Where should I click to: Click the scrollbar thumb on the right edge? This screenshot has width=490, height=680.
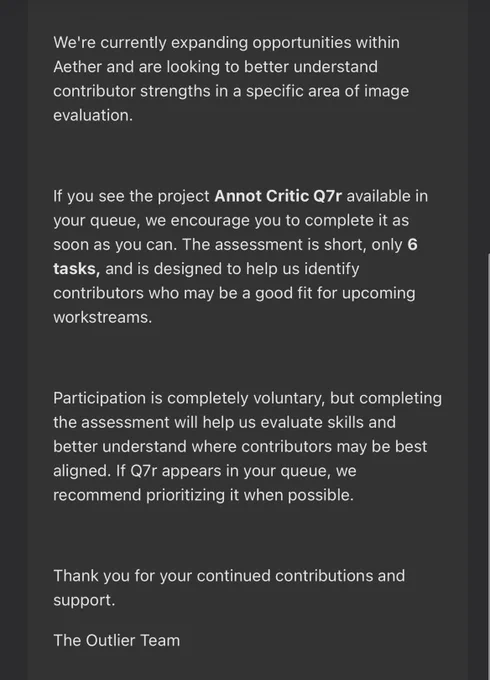[x=488, y=466]
